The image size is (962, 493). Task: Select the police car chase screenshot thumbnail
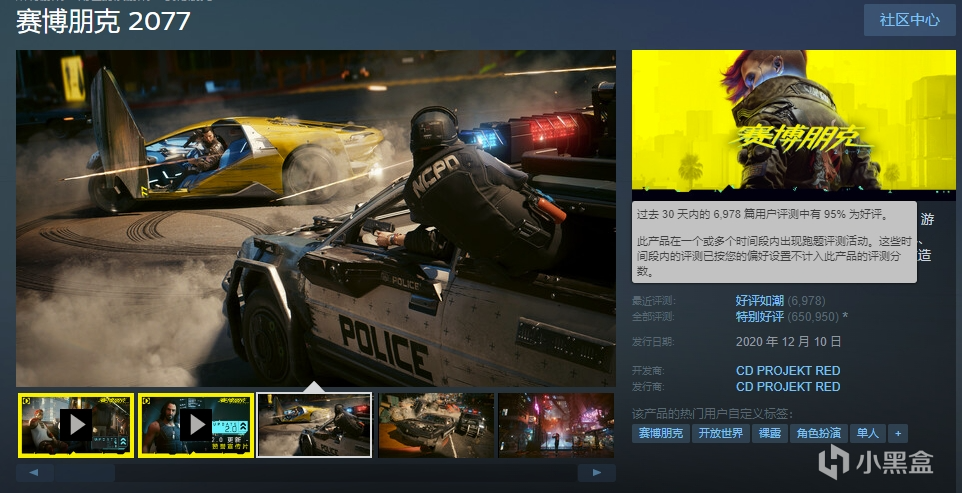314,425
